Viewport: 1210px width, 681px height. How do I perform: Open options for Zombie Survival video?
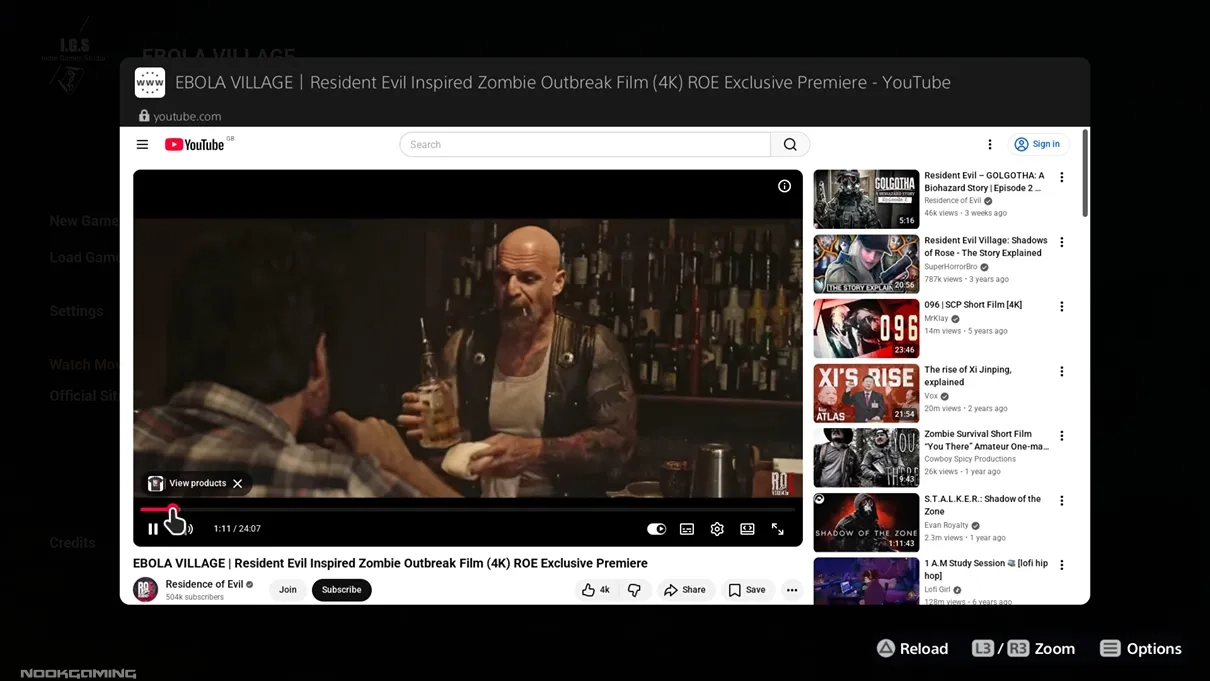pyautogui.click(x=1062, y=436)
